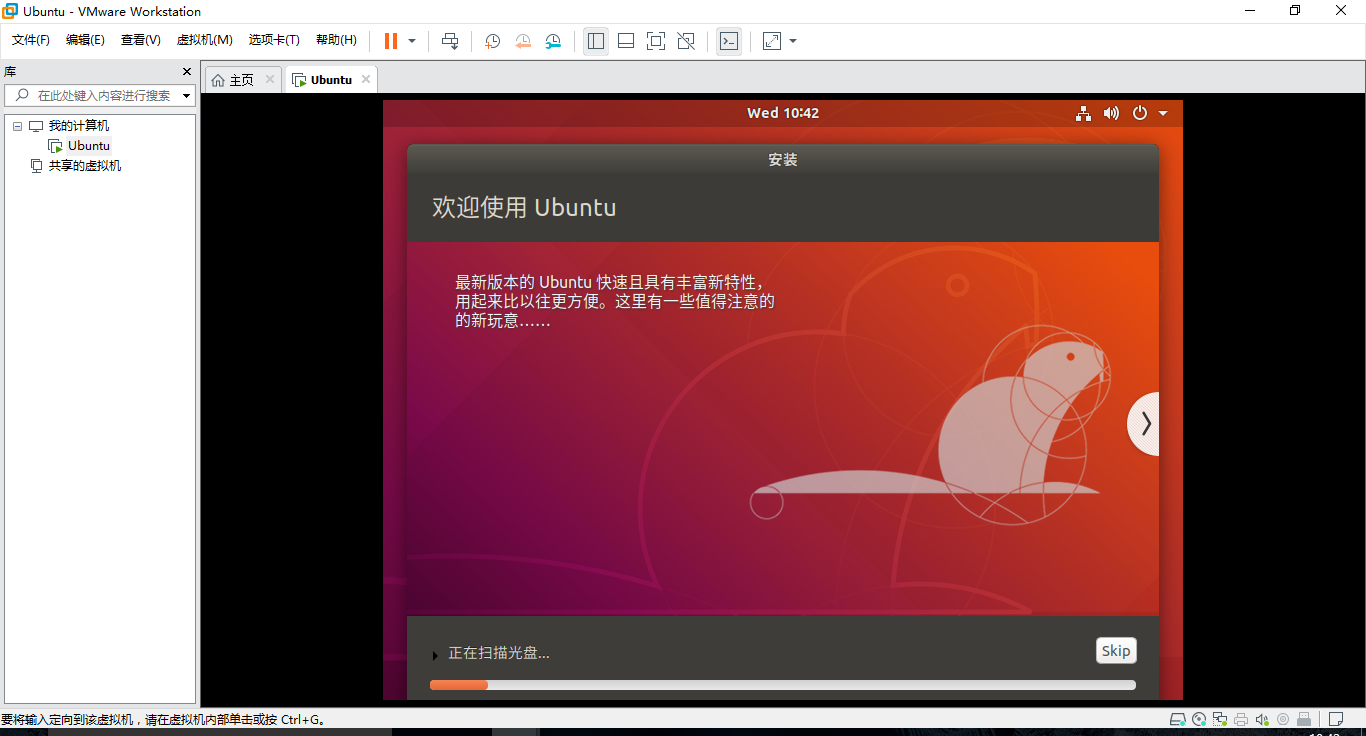Send Ctrl+Alt+Del to the virtual machine
Screen dimensions: 1366x736
[450, 41]
